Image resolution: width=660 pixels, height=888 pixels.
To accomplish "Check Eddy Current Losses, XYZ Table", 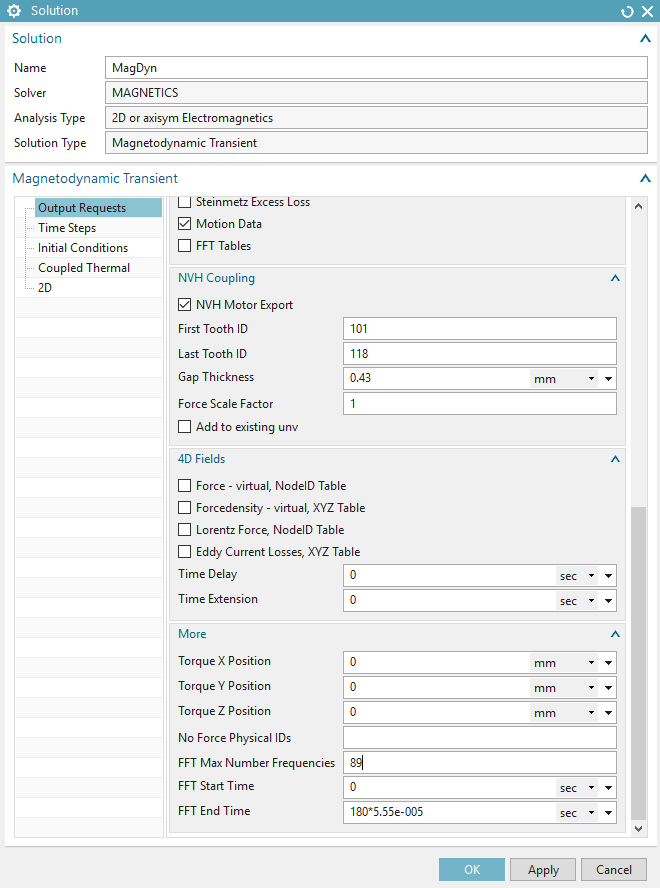I will tap(184, 552).
